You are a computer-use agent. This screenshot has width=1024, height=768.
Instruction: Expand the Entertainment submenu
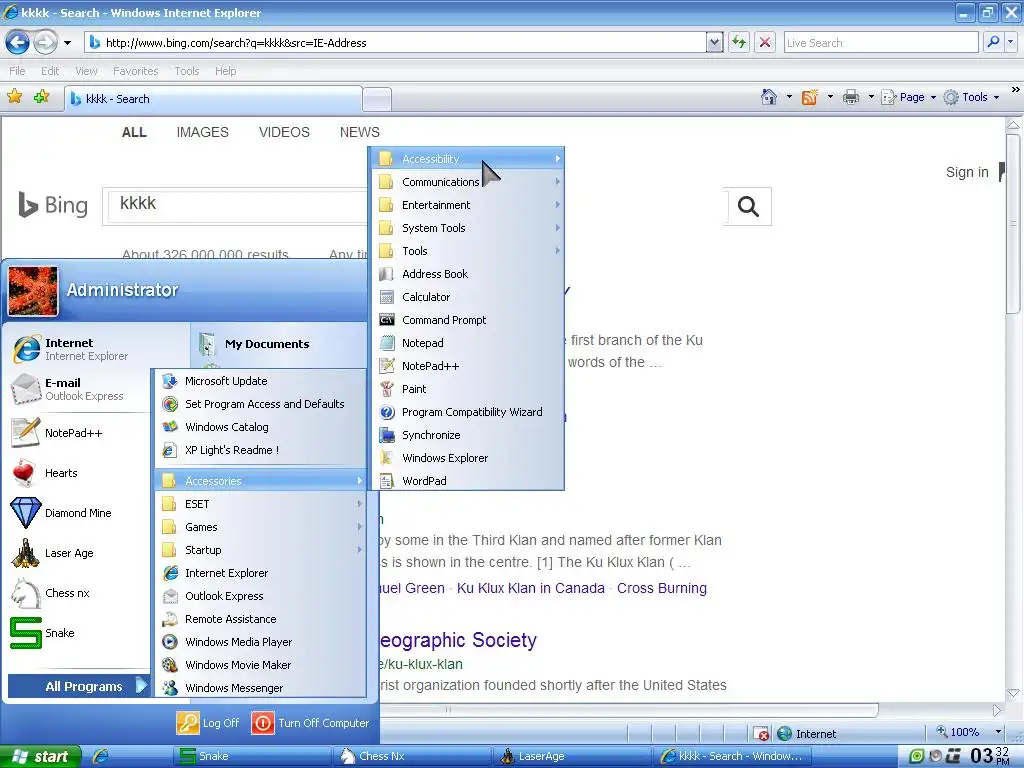coord(467,205)
